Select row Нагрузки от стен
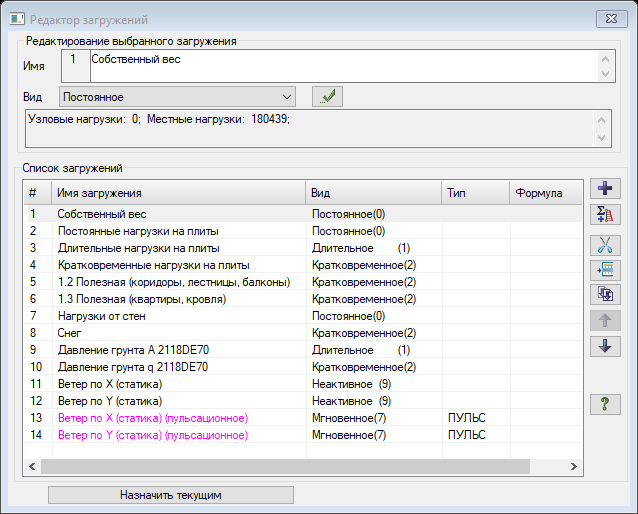Image resolution: width=638 pixels, height=514 pixels. point(303,316)
